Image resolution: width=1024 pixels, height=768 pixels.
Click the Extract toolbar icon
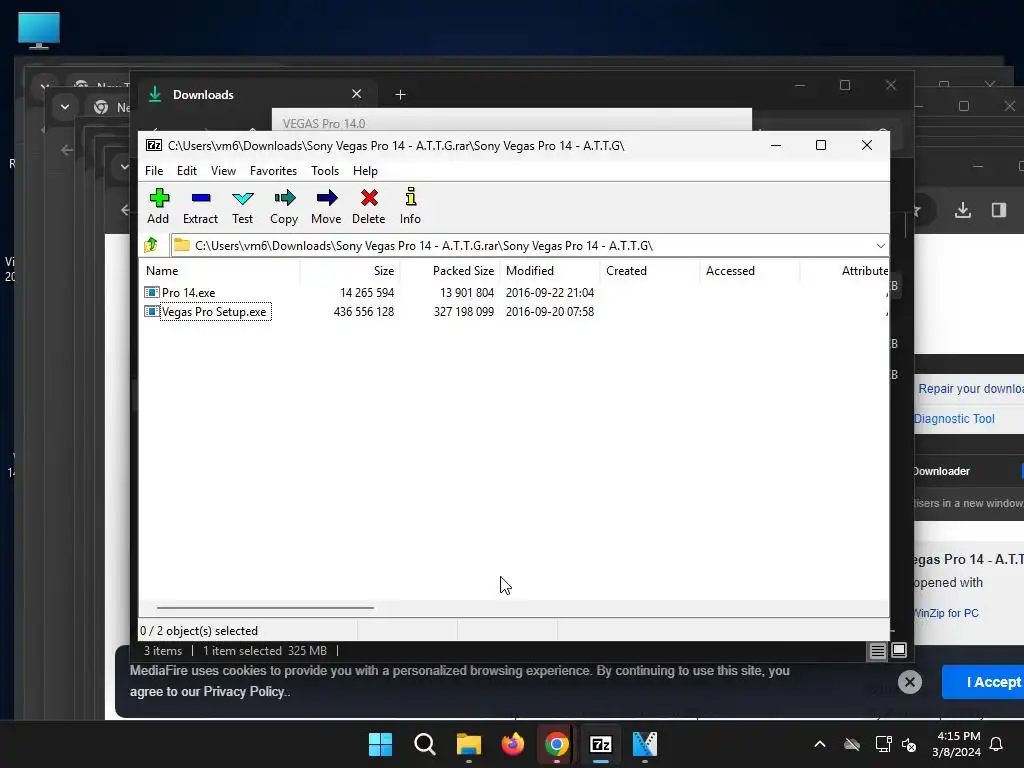click(200, 198)
